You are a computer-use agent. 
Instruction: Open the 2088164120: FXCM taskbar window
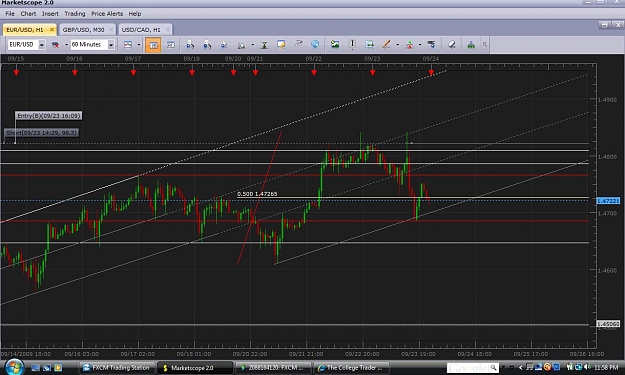tap(273, 368)
